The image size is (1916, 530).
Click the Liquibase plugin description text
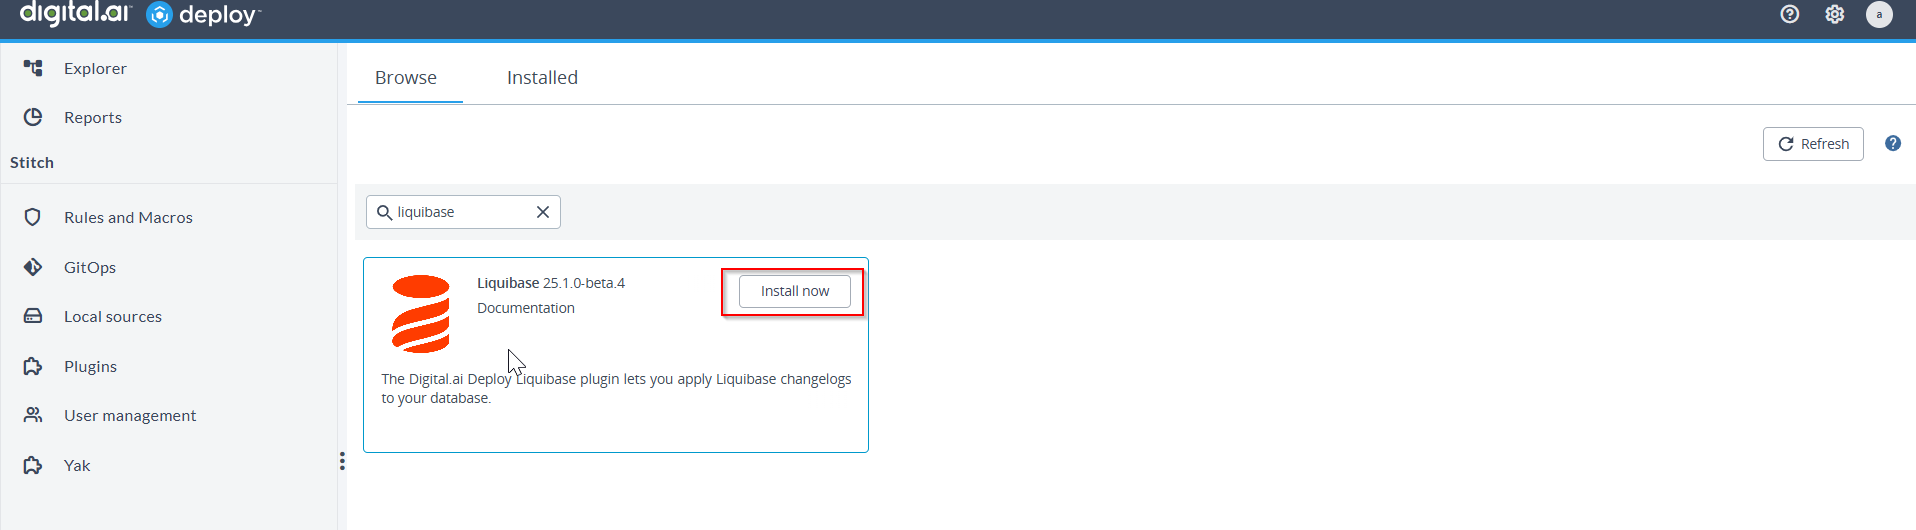pos(616,388)
